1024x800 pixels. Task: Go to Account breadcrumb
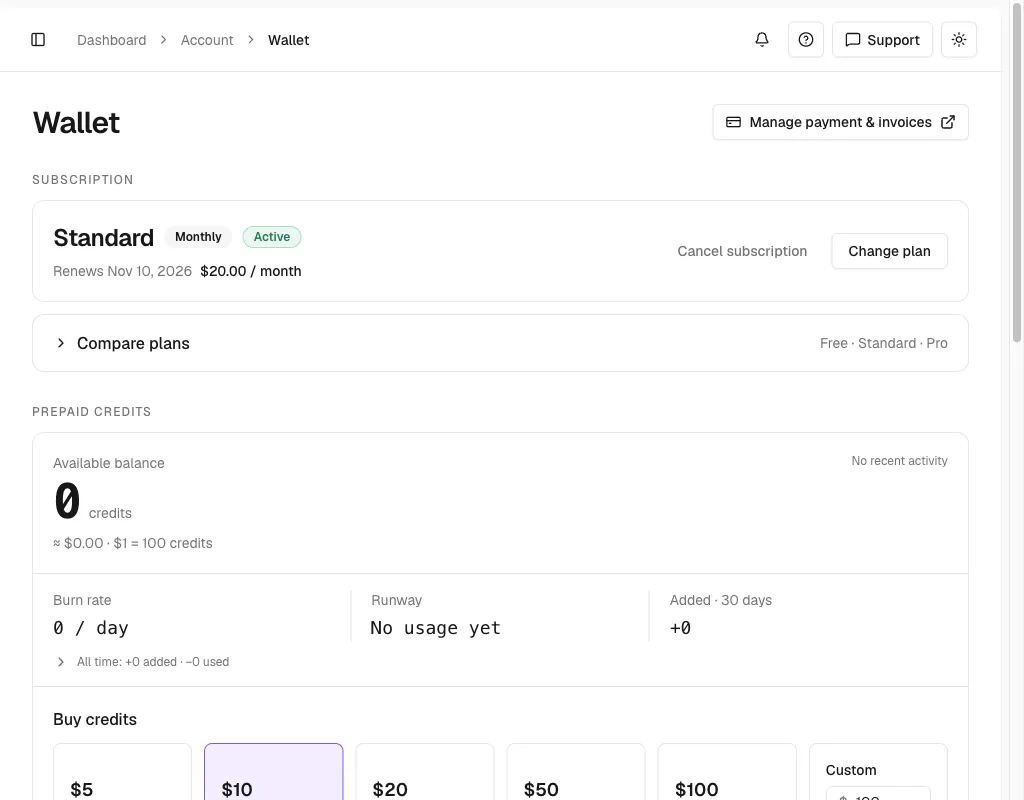pos(207,40)
